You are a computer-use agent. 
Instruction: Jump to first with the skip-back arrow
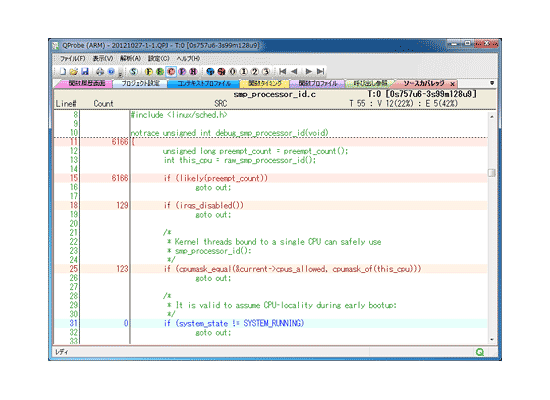point(282,72)
